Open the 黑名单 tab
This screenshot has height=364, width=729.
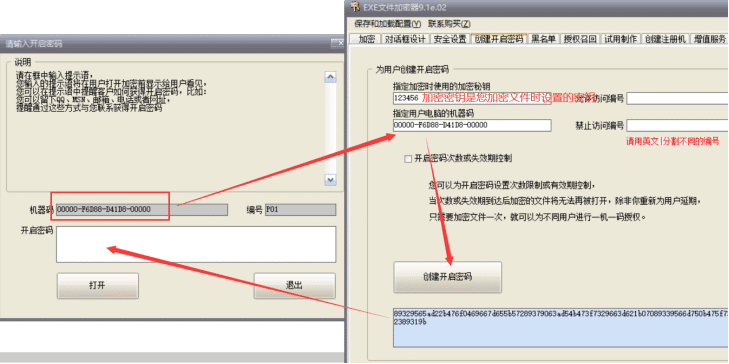[543, 39]
